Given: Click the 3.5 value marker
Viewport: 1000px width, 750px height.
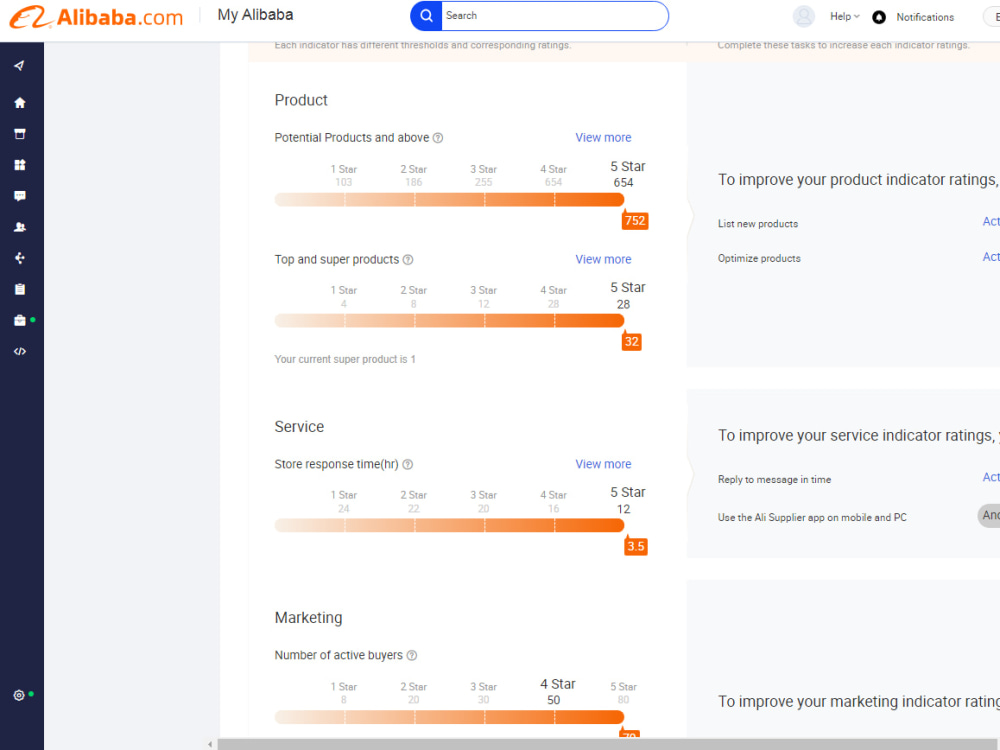Looking at the screenshot, I should (x=635, y=546).
